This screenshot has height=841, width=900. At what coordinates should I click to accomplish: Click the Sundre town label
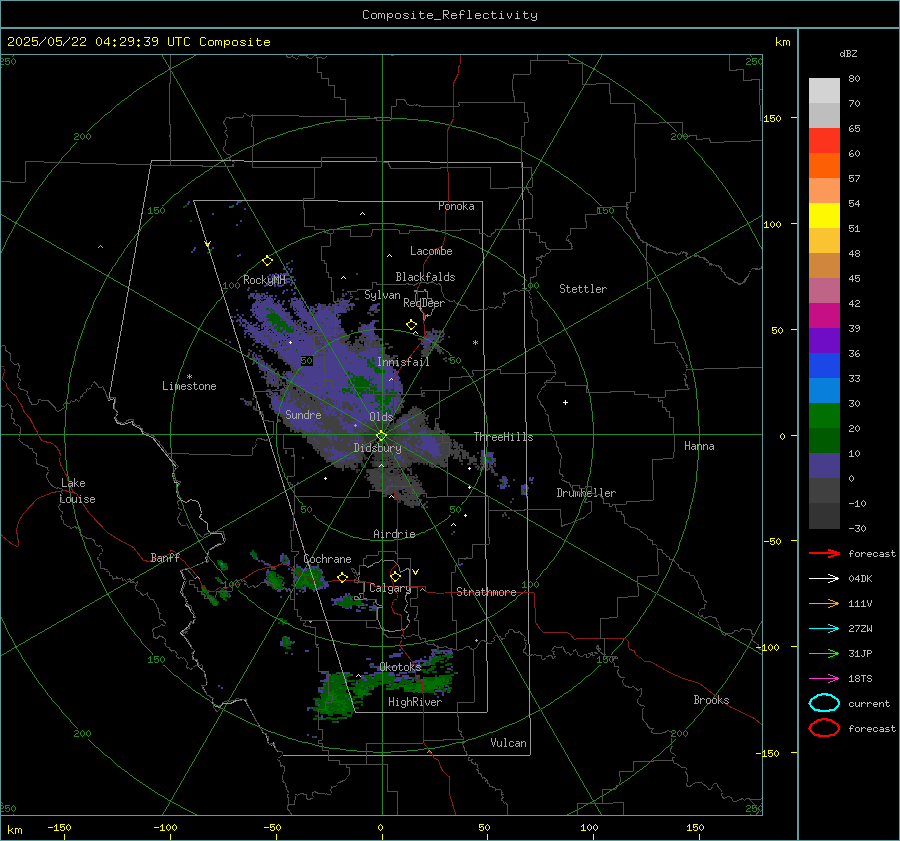coord(303,414)
